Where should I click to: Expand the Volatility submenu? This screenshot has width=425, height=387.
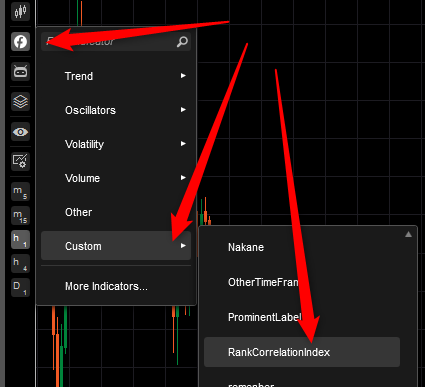(x=116, y=144)
